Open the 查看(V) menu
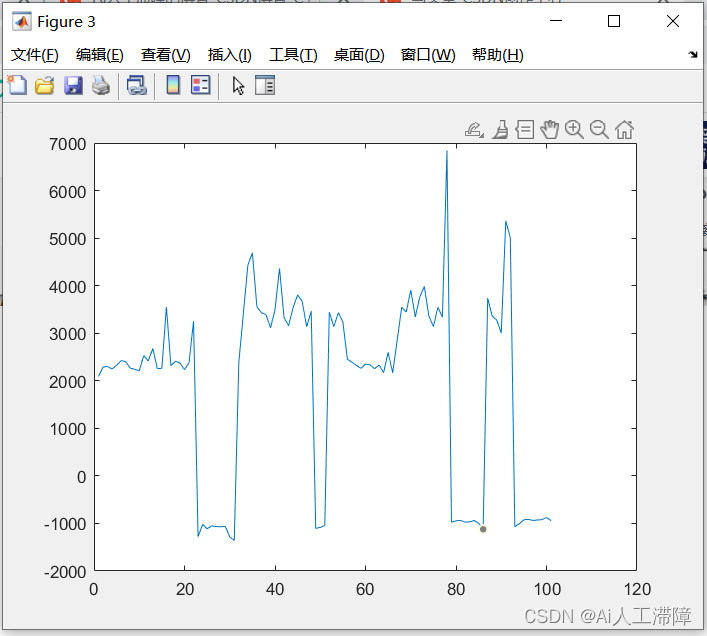This screenshot has height=636, width=707. tap(165, 55)
